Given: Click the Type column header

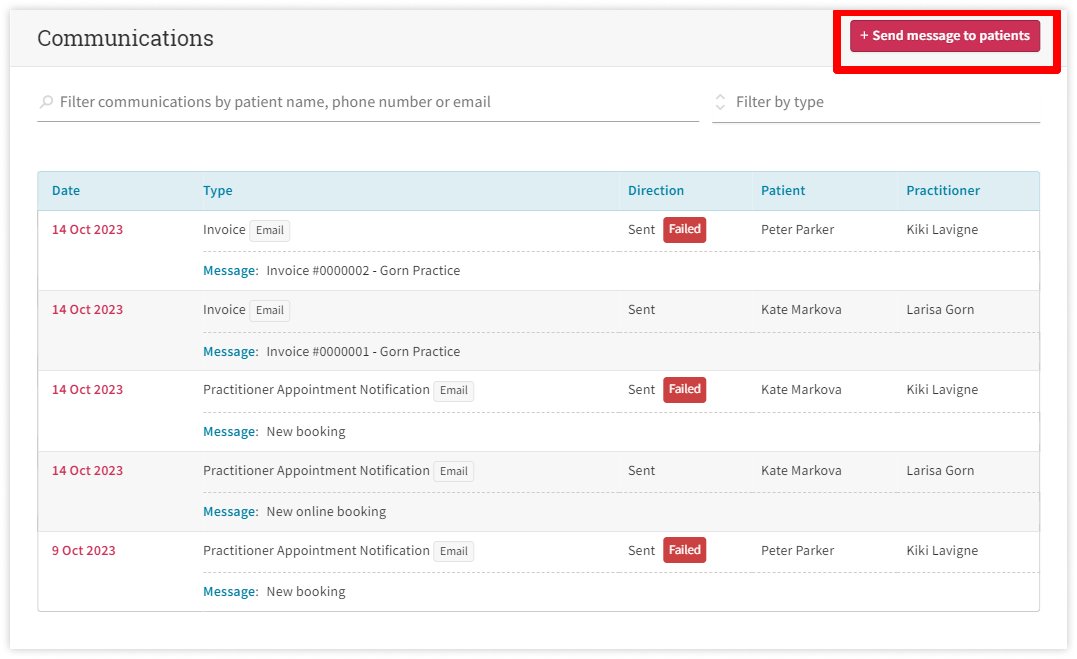Looking at the screenshot, I should (218, 190).
